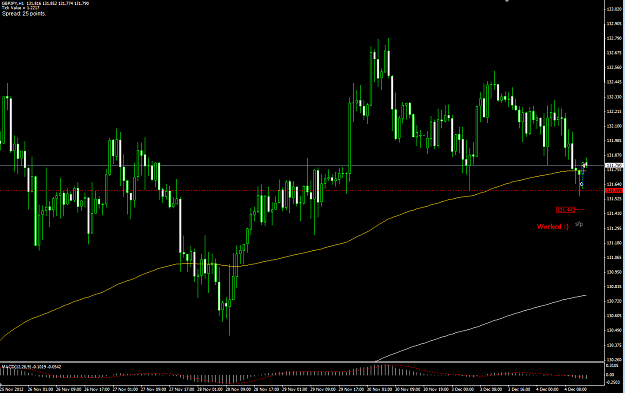Screen dimensions: 625x393
Task: Click the chart shift triangle at the chart top
Action: [507, 1]
